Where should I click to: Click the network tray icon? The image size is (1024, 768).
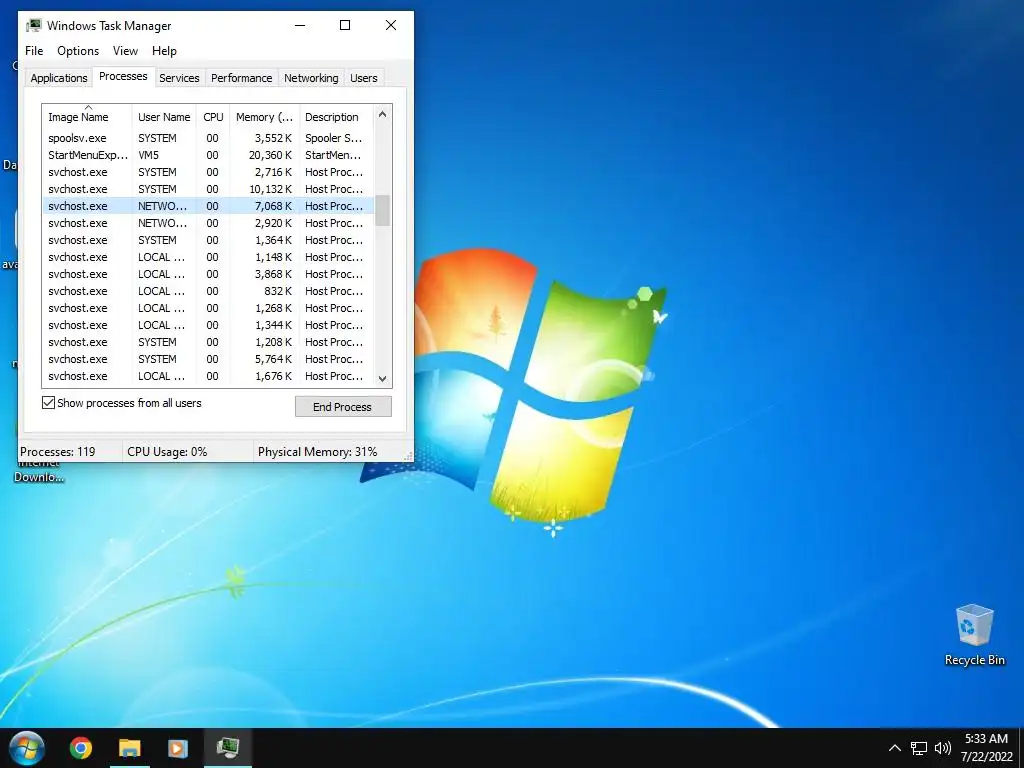(919, 748)
